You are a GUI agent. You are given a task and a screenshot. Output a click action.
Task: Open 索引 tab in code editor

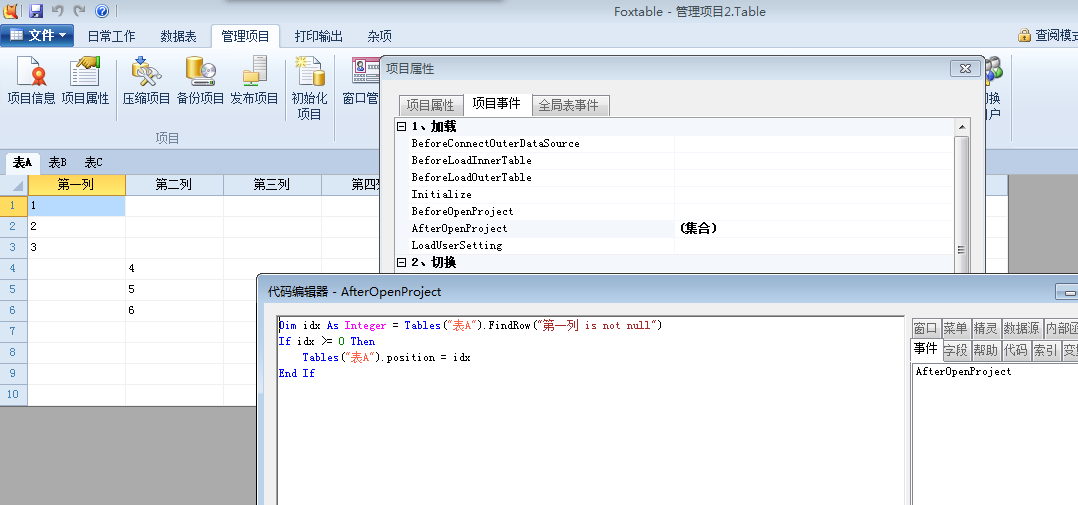pyautogui.click(x=1045, y=350)
